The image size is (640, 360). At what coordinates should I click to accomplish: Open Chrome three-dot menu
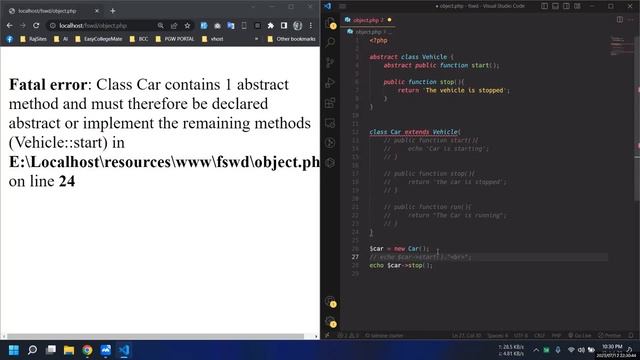(x=311, y=25)
